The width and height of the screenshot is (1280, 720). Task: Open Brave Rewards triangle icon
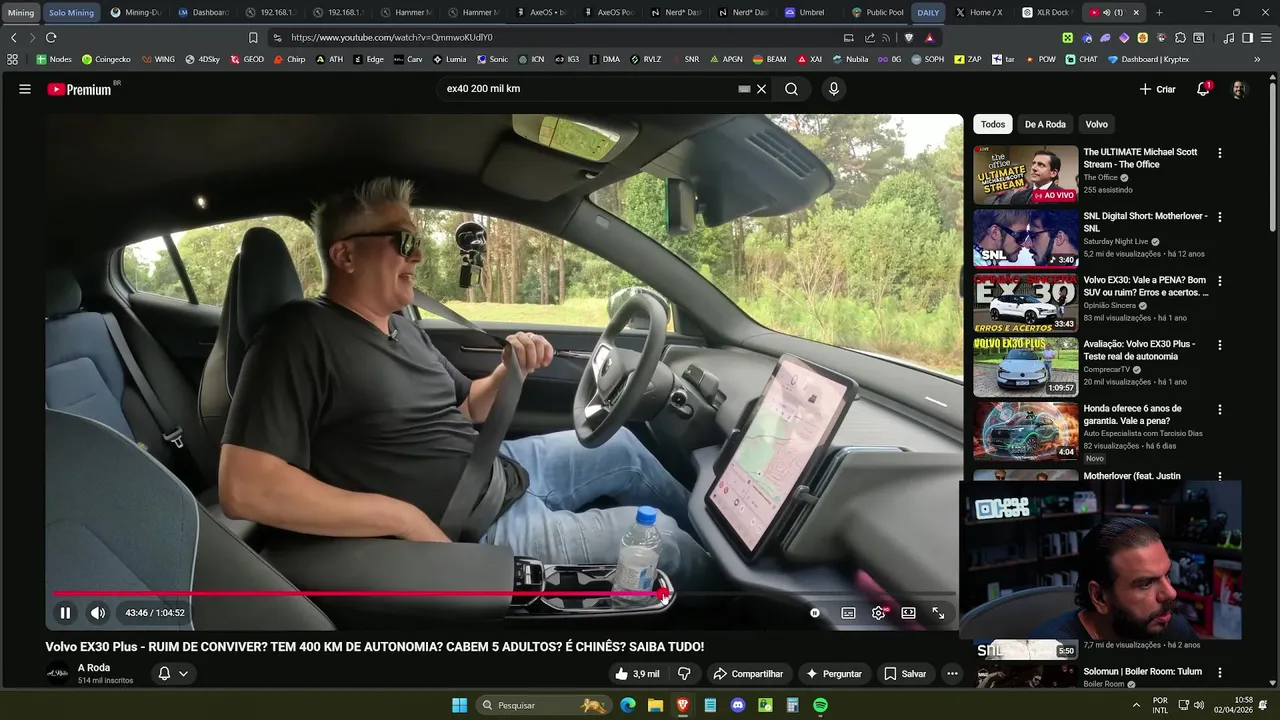coord(930,37)
